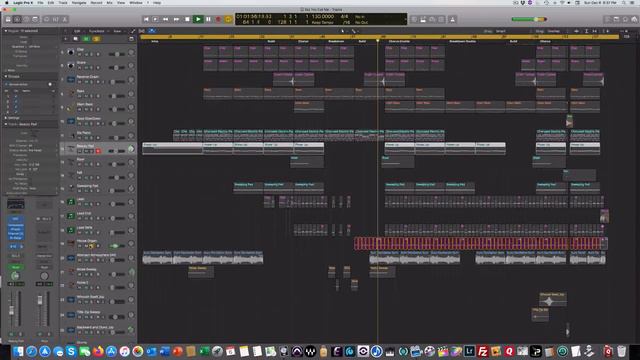Open the File menu
The height and width of the screenshot is (360, 640).
point(40,2)
